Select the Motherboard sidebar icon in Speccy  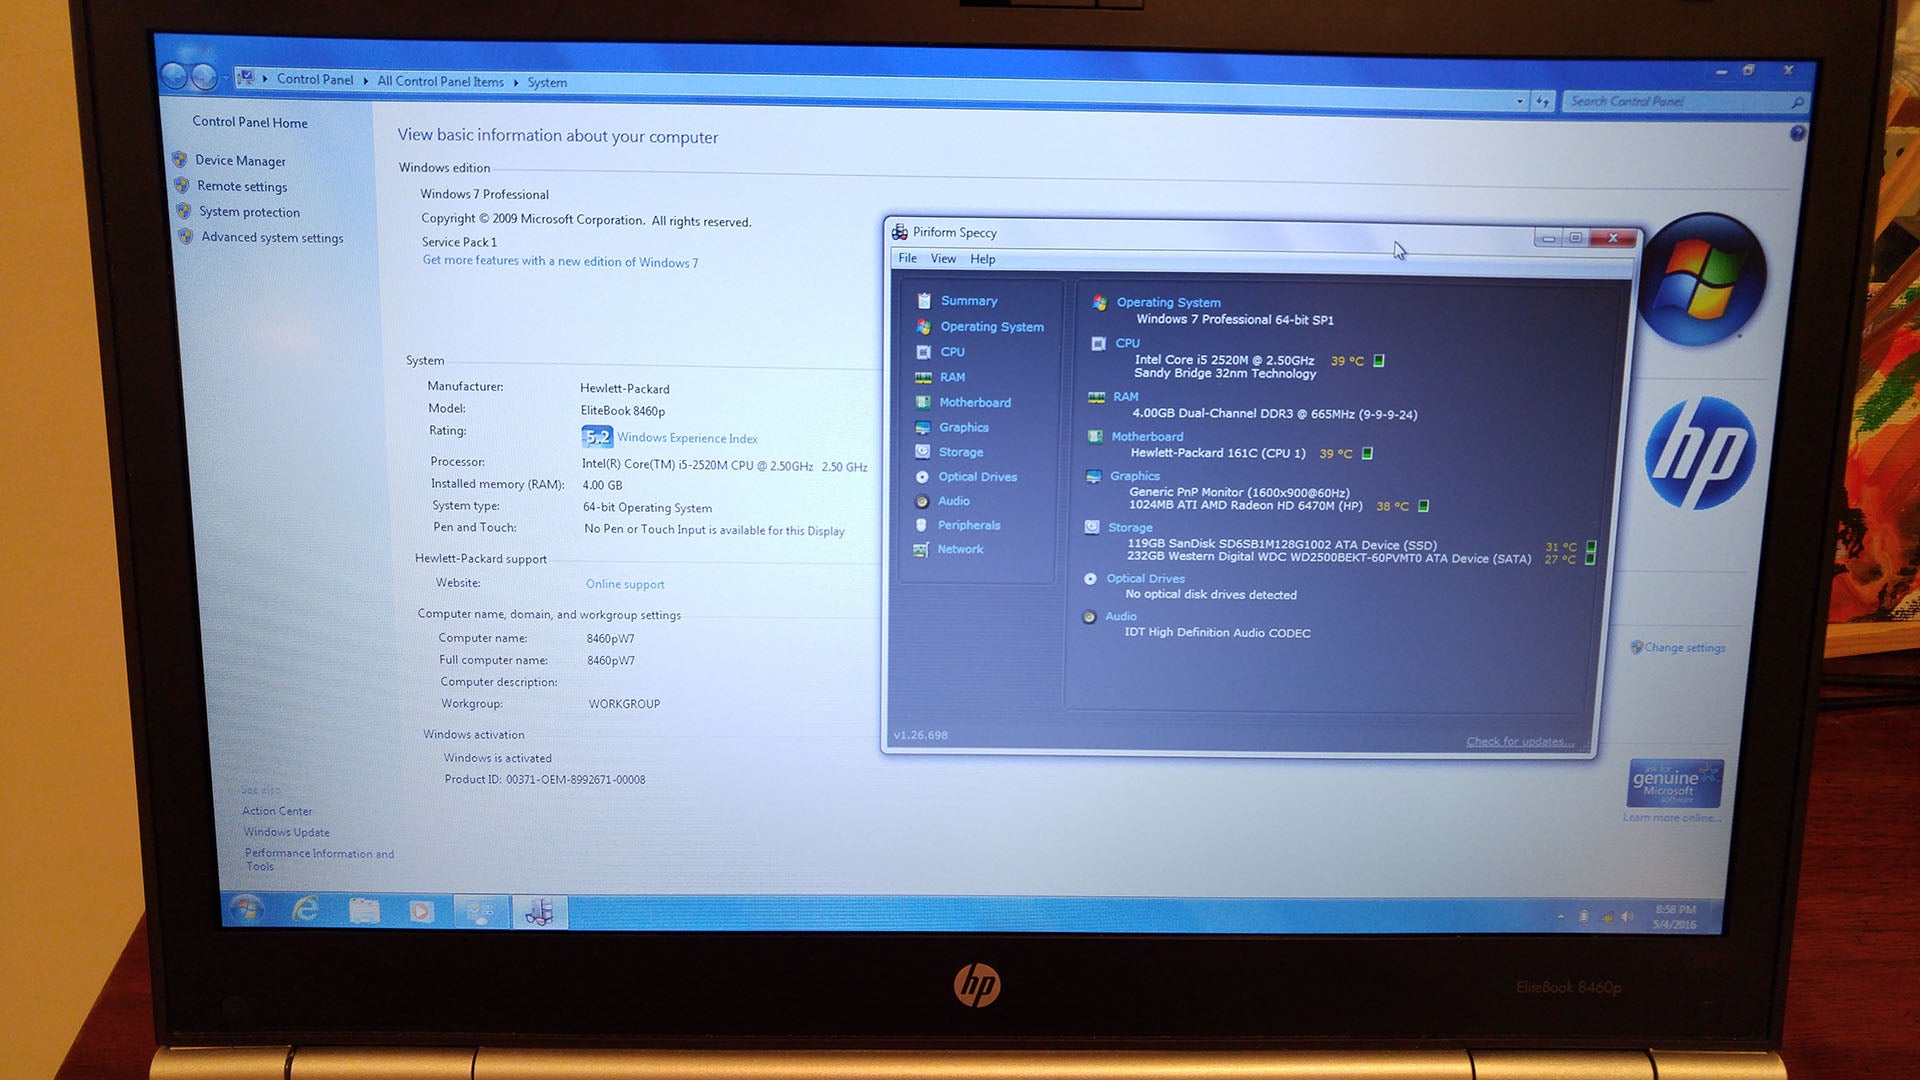point(923,402)
